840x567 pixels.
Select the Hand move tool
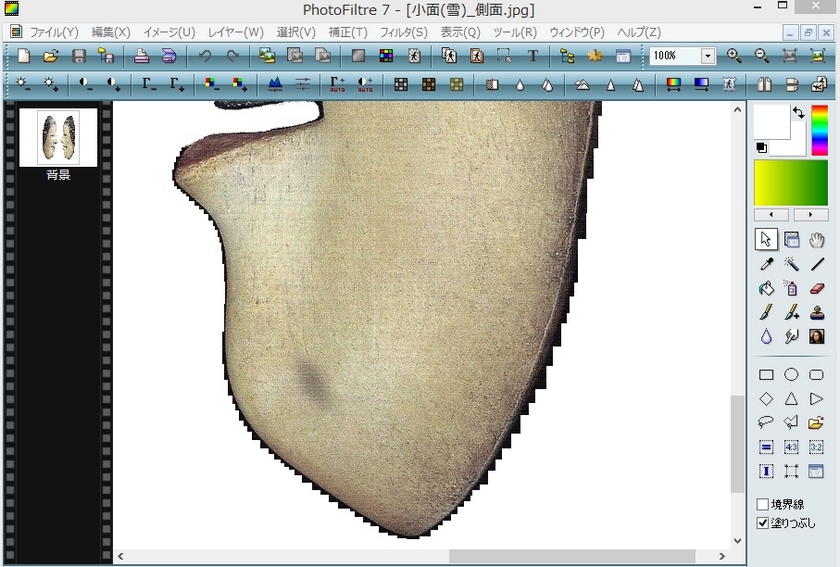816,240
